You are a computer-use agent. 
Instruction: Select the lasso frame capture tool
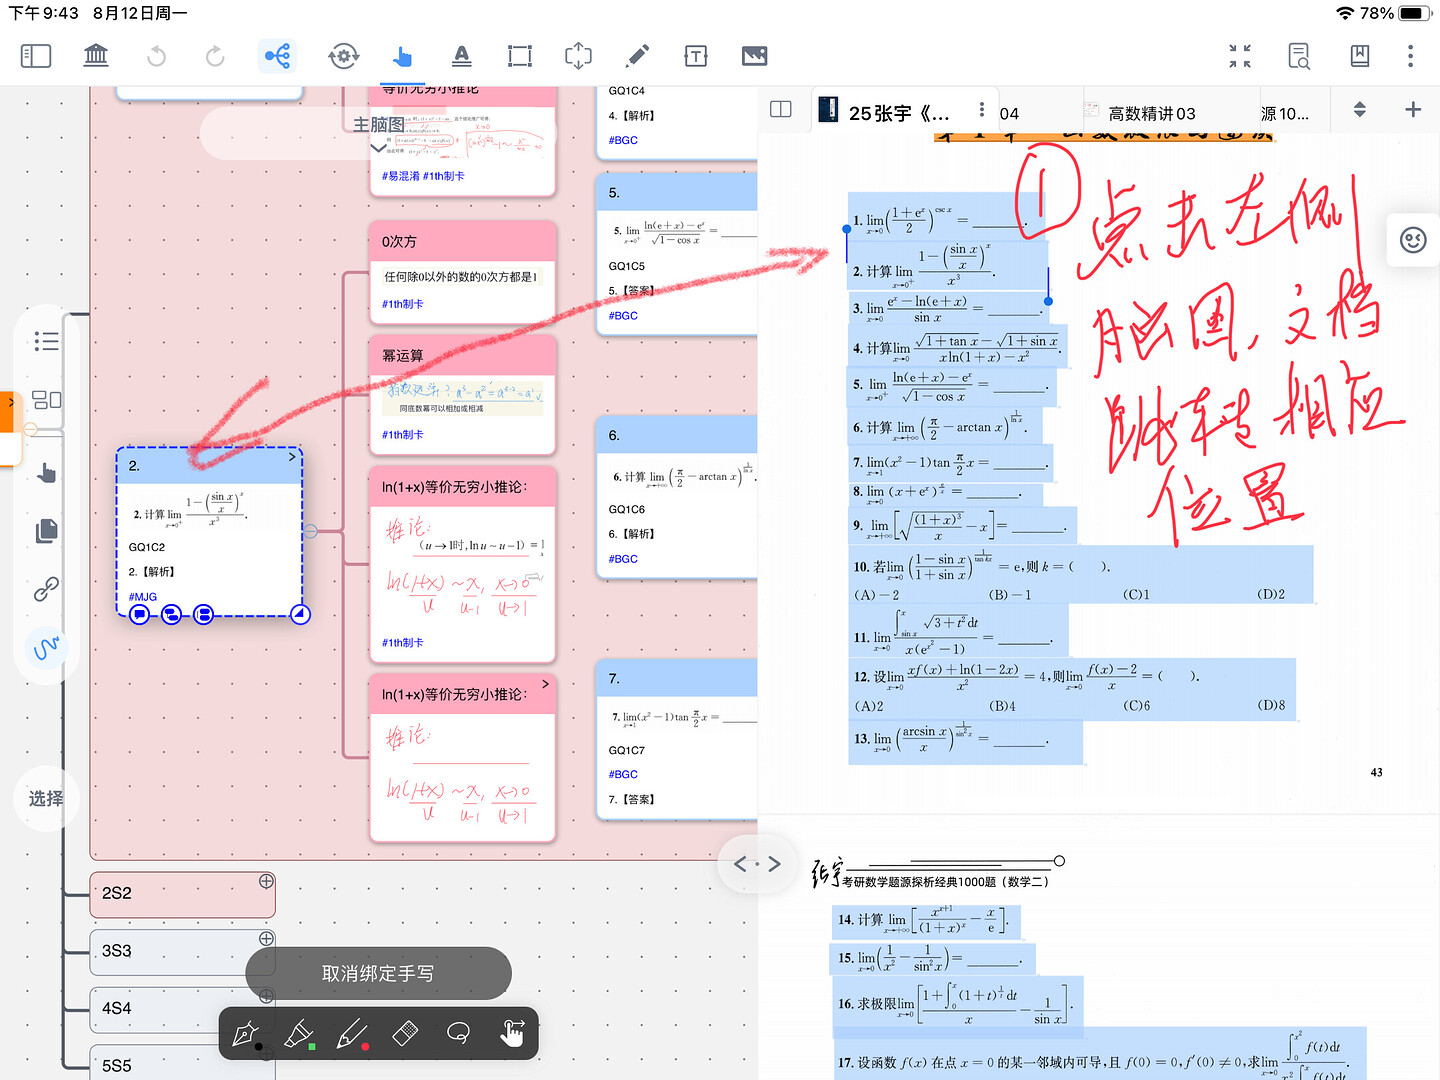coord(579,56)
